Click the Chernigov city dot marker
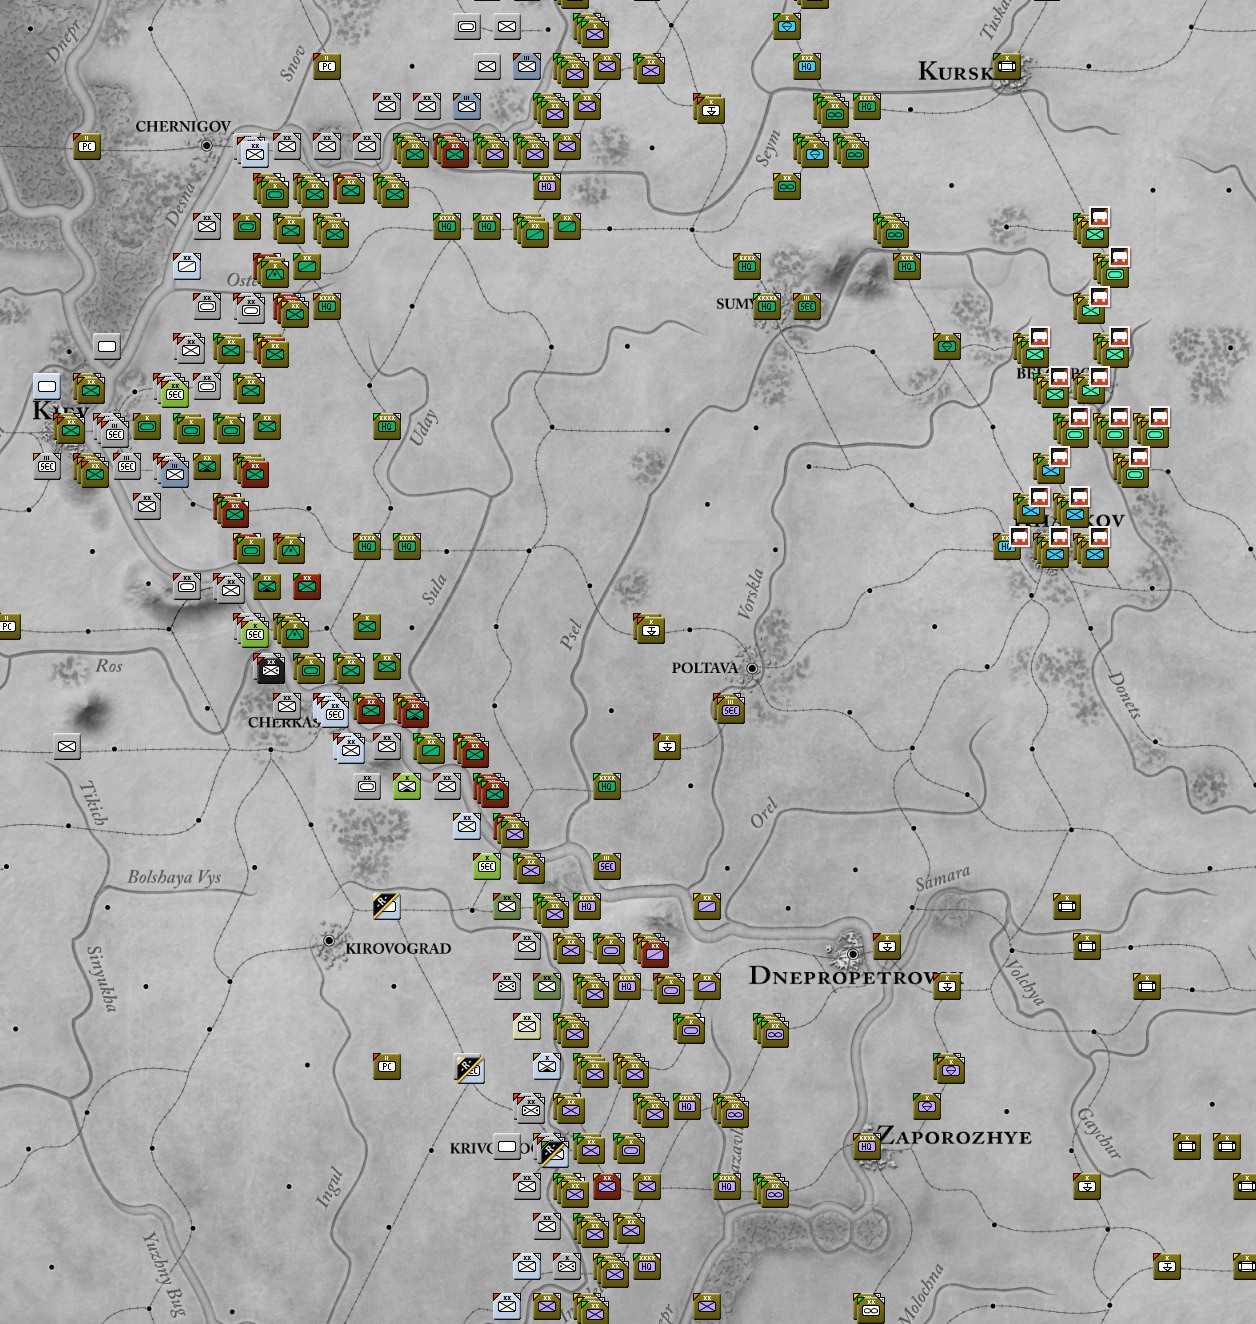This screenshot has height=1324, width=1256. click(207, 145)
